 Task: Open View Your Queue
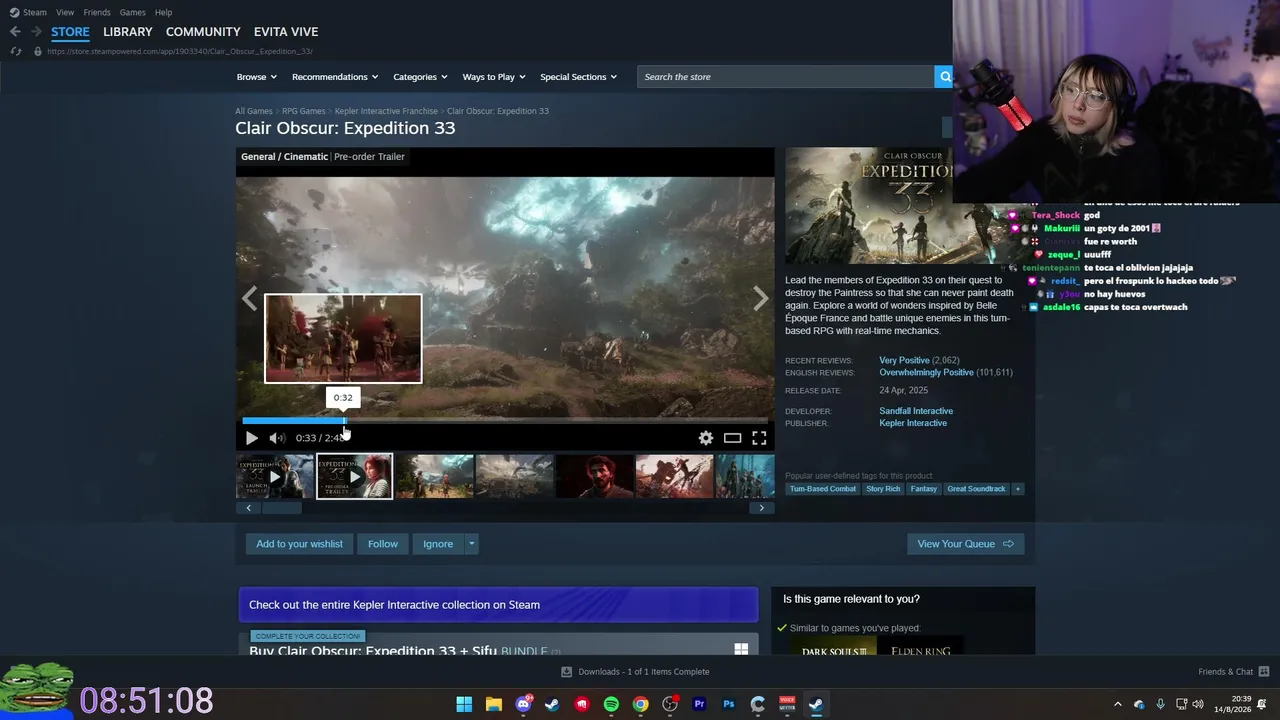tap(965, 544)
